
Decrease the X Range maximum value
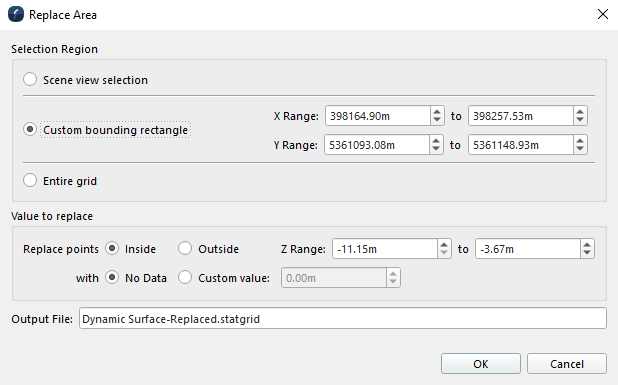point(580,120)
